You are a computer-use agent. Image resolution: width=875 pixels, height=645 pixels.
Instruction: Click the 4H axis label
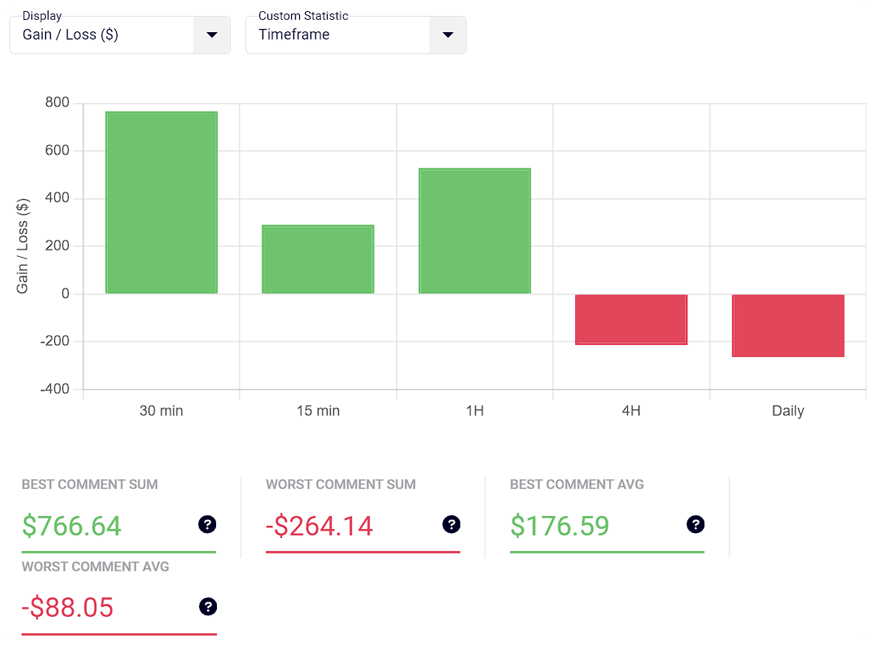coord(631,411)
